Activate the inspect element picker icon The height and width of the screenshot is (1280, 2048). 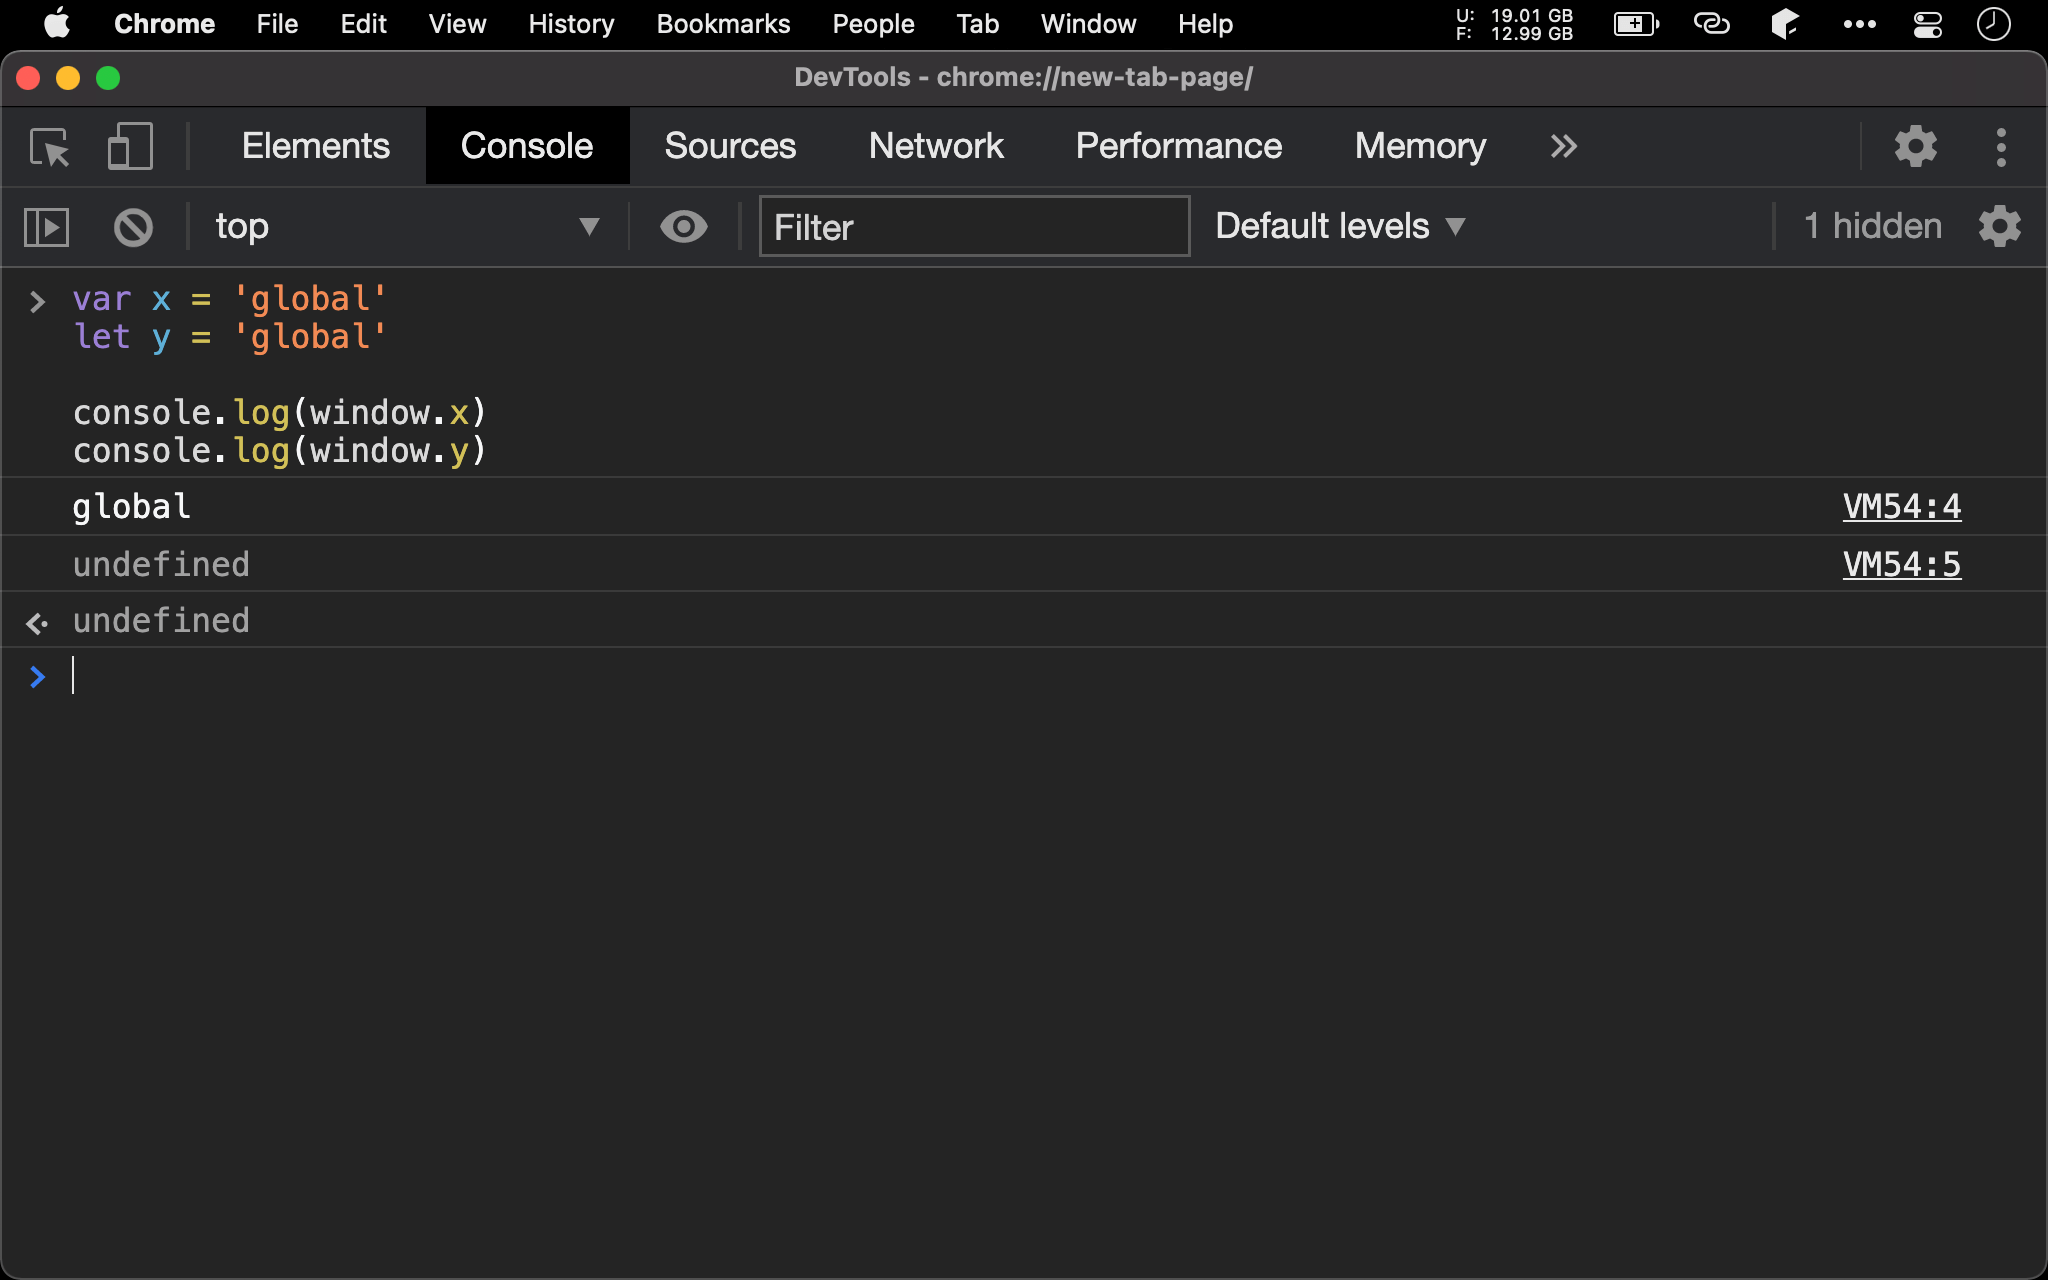(x=49, y=147)
